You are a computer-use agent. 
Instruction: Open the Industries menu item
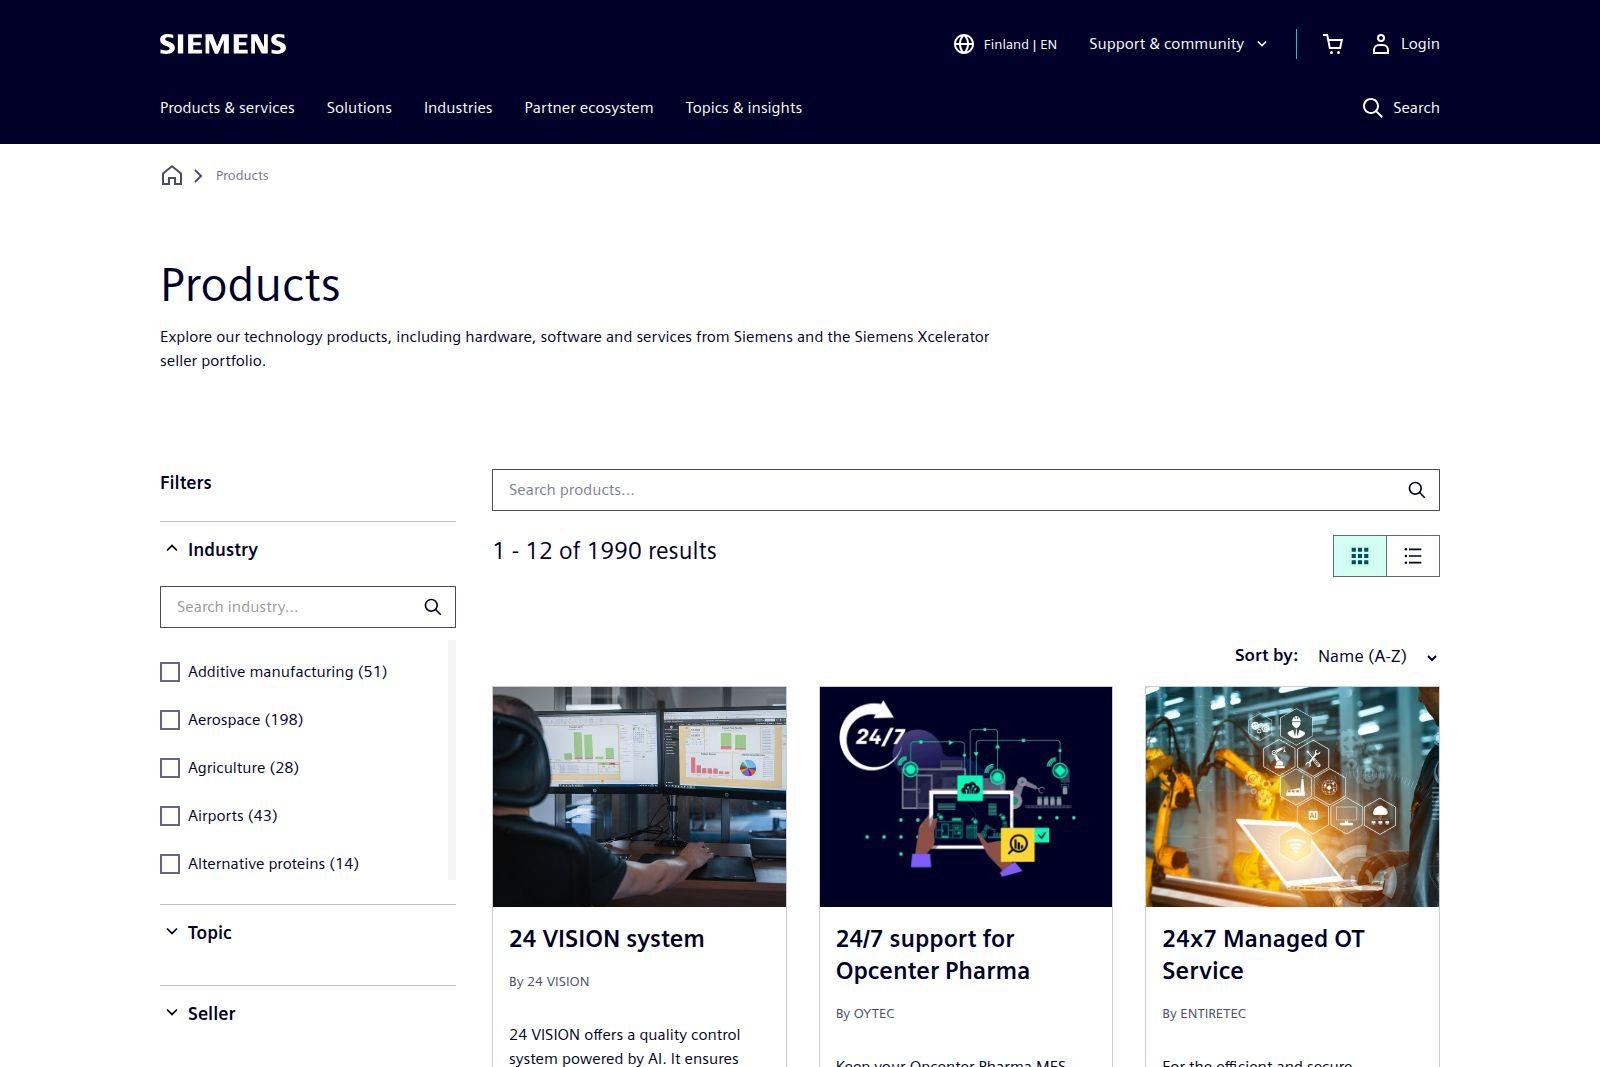coord(458,108)
